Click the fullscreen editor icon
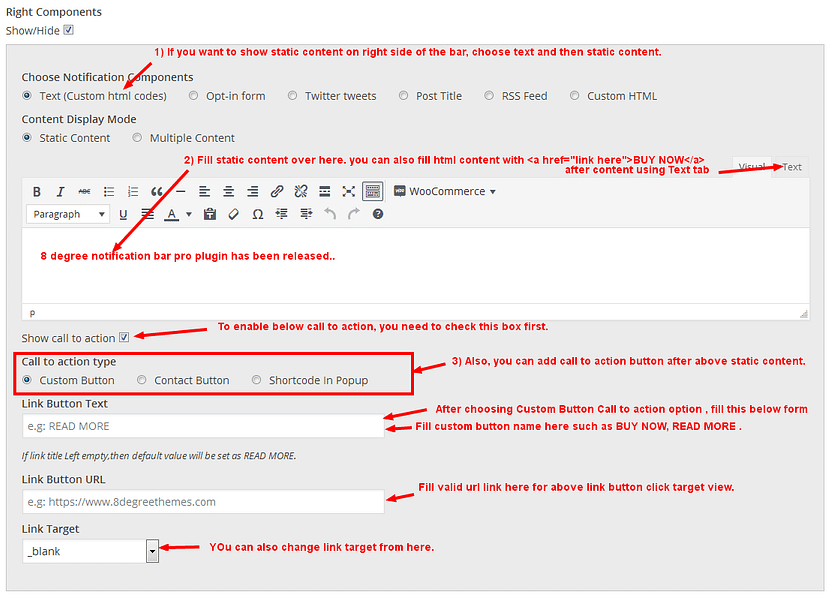 (x=349, y=191)
